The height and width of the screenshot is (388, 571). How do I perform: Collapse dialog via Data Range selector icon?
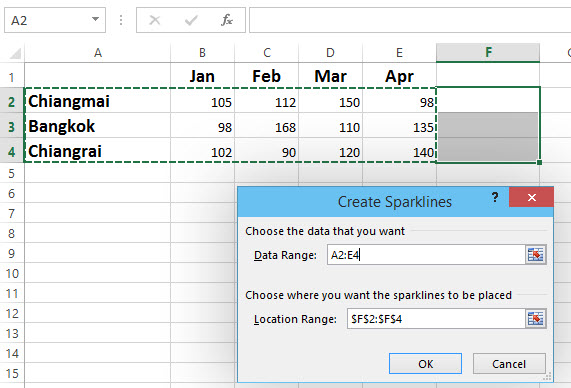point(535,254)
